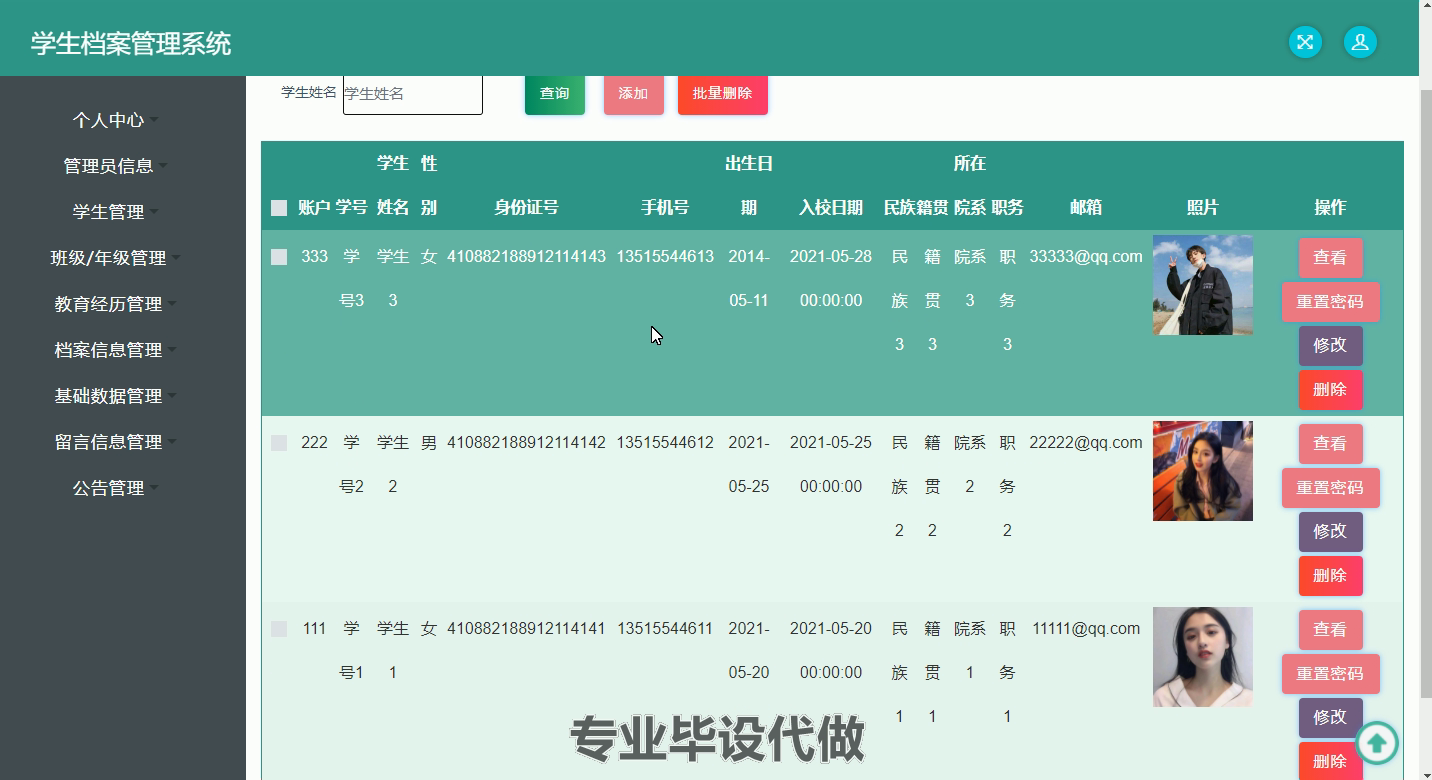The width and height of the screenshot is (1432, 780).
Task: Expand the 基础数据管理 sidebar menu
Action: pos(115,396)
